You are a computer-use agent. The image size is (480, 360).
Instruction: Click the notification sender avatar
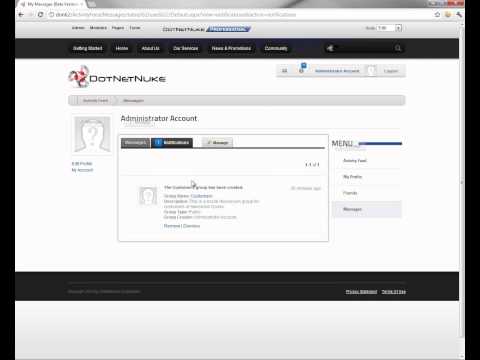[x=148, y=196]
